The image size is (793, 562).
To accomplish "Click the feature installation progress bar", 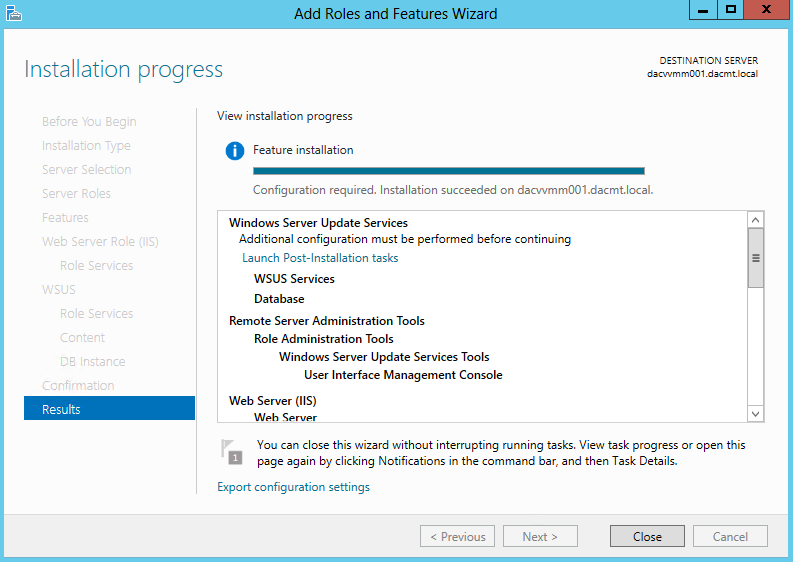I will (x=449, y=171).
